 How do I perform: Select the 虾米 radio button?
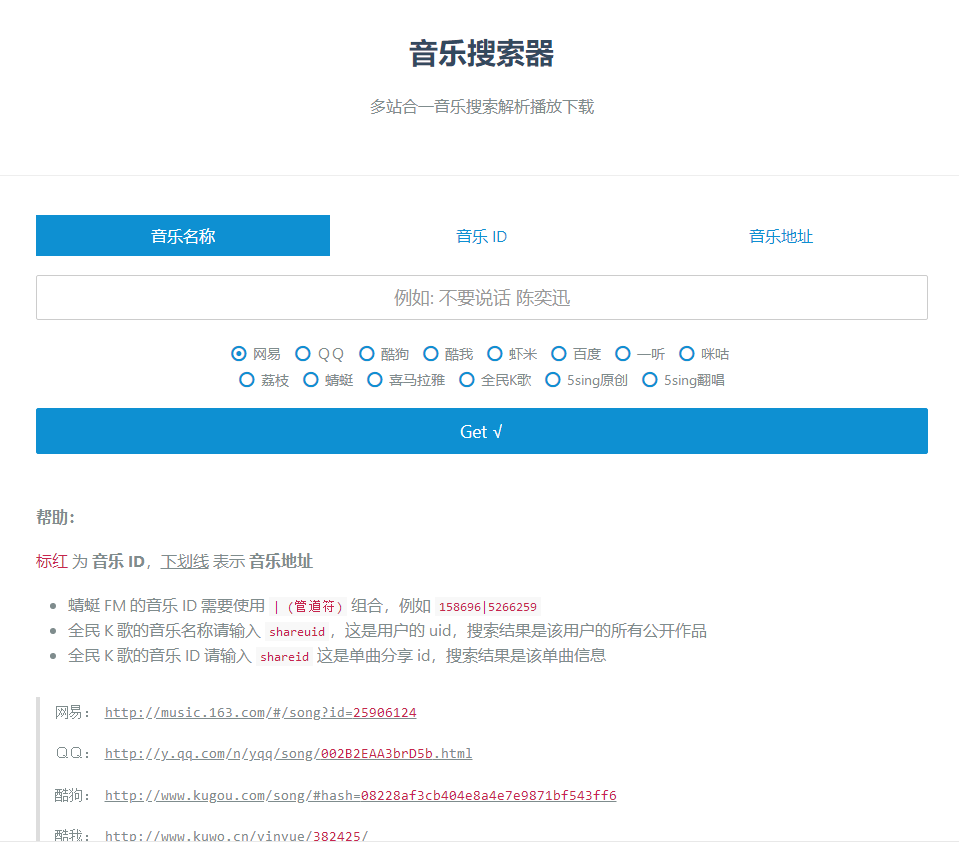coord(495,354)
